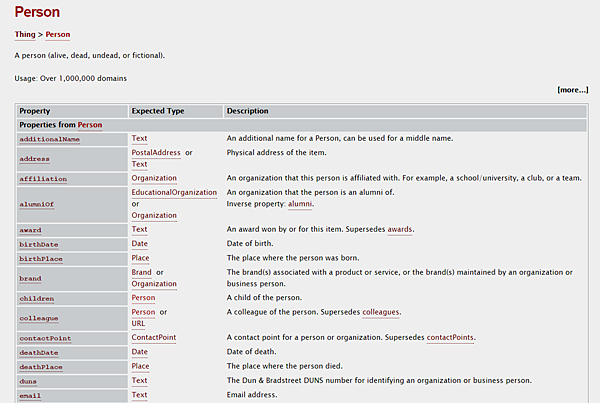Open the duns property link
600x403 pixels.
point(29,381)
